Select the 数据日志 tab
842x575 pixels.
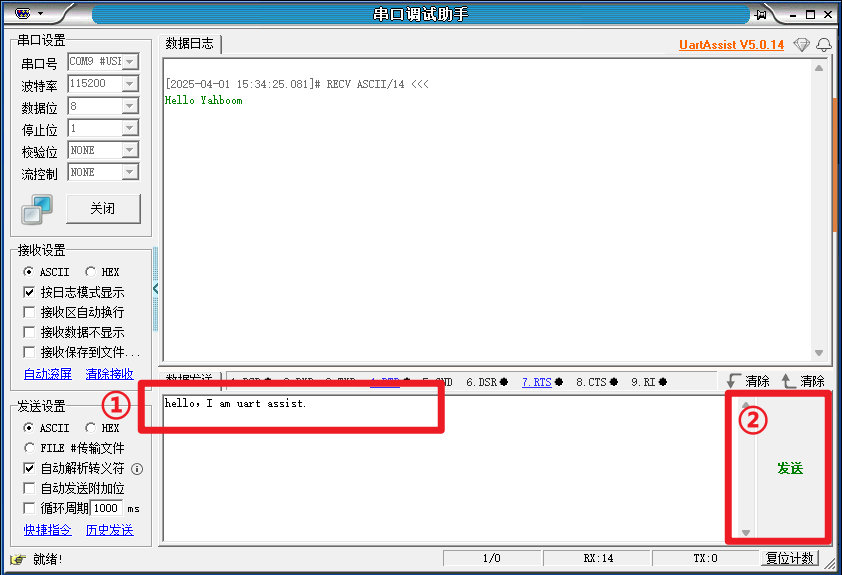coord(190,44)
